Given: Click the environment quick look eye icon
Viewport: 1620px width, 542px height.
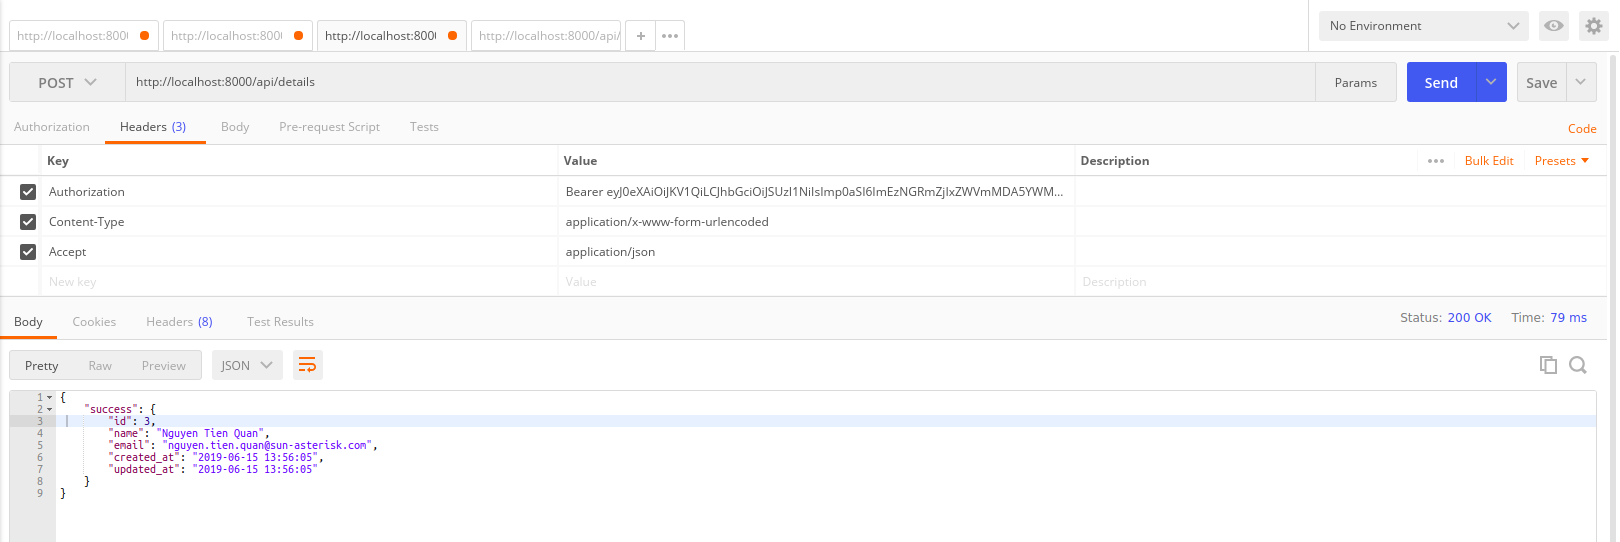Looking at the screenshot, I should pos(1553,26).
